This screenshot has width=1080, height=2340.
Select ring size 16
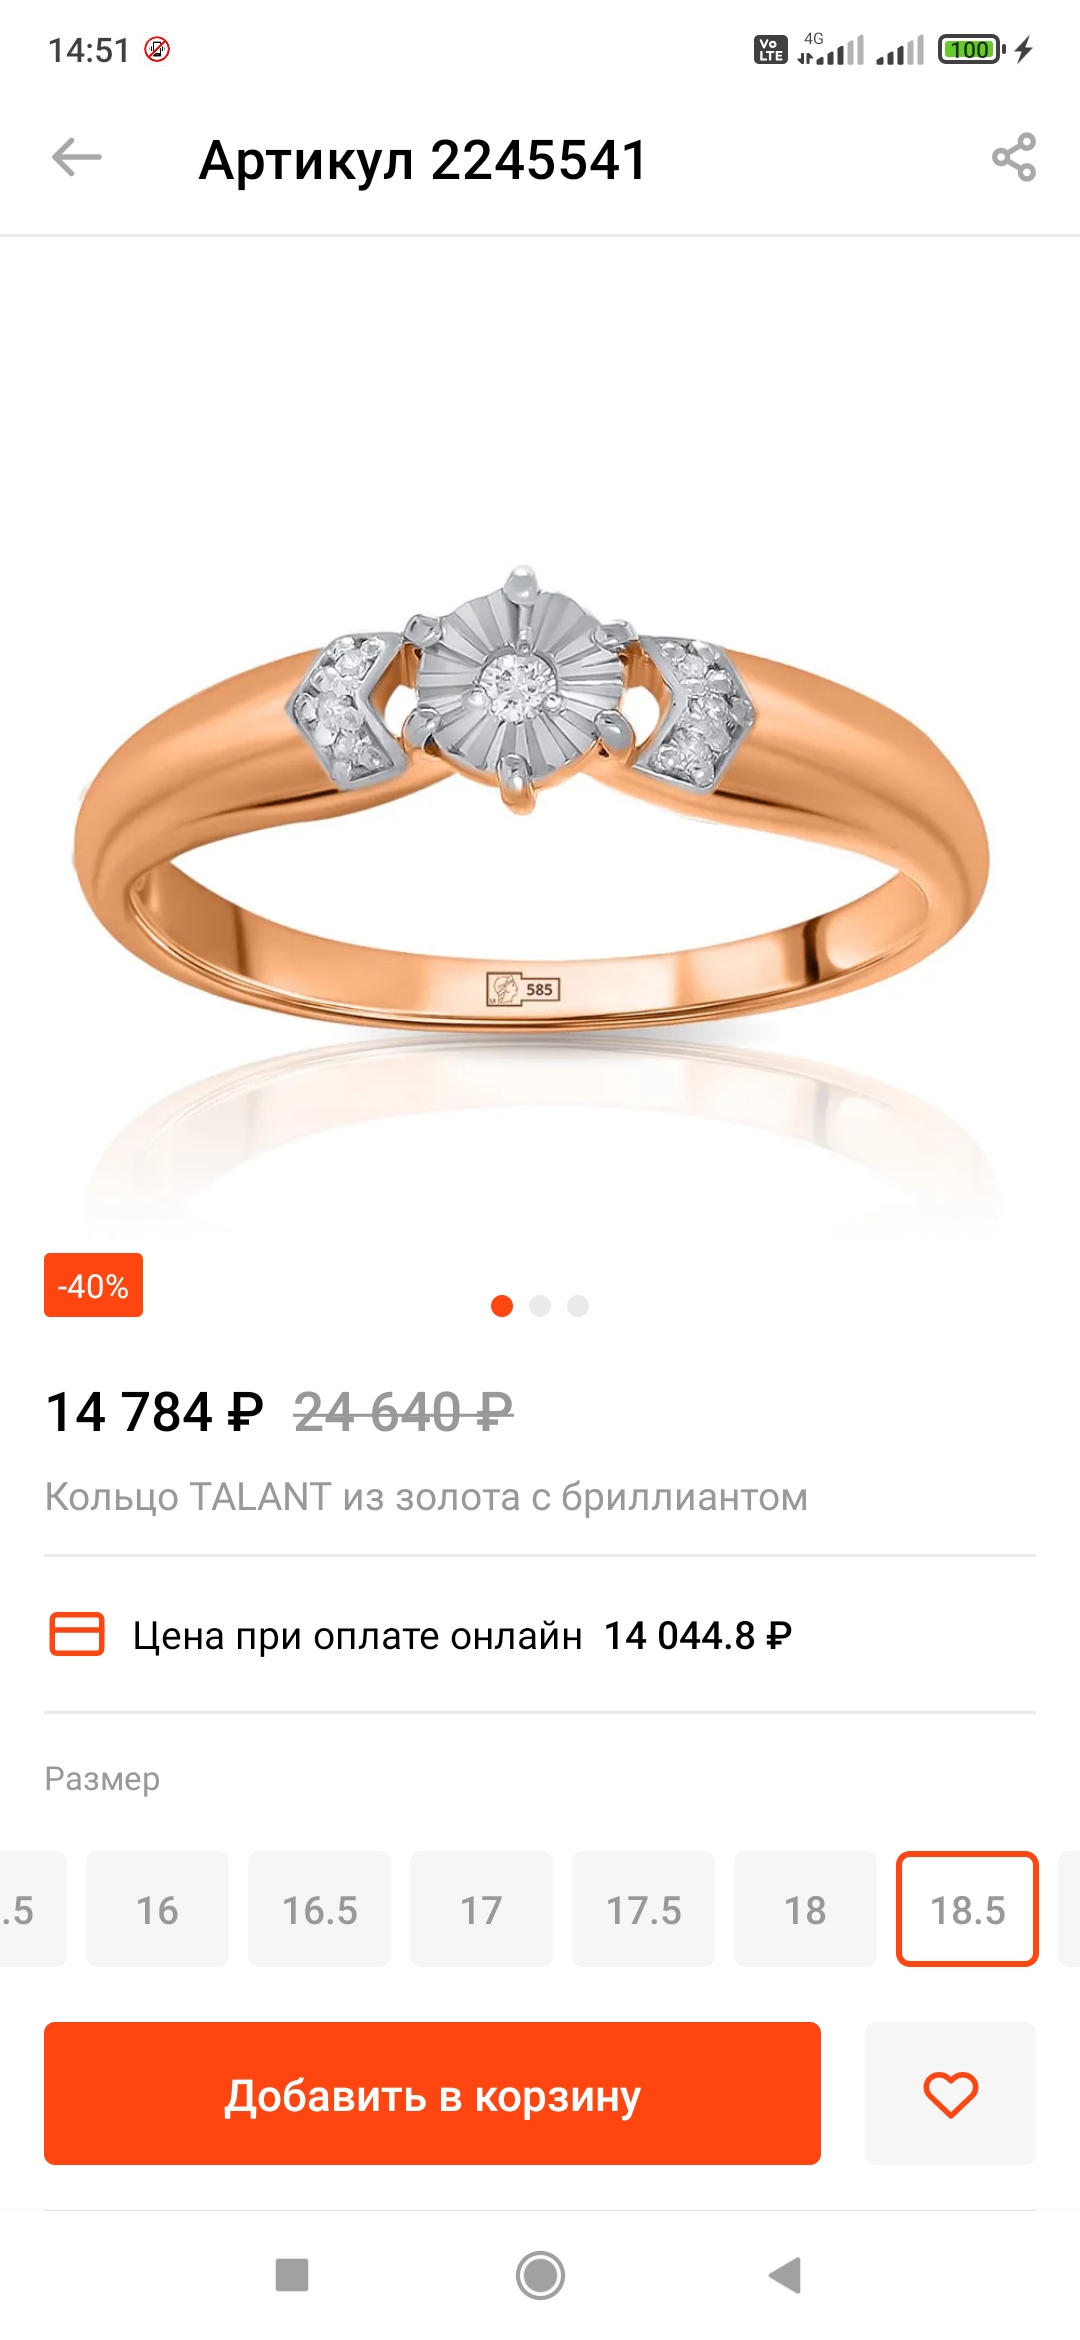[157, 1909]
